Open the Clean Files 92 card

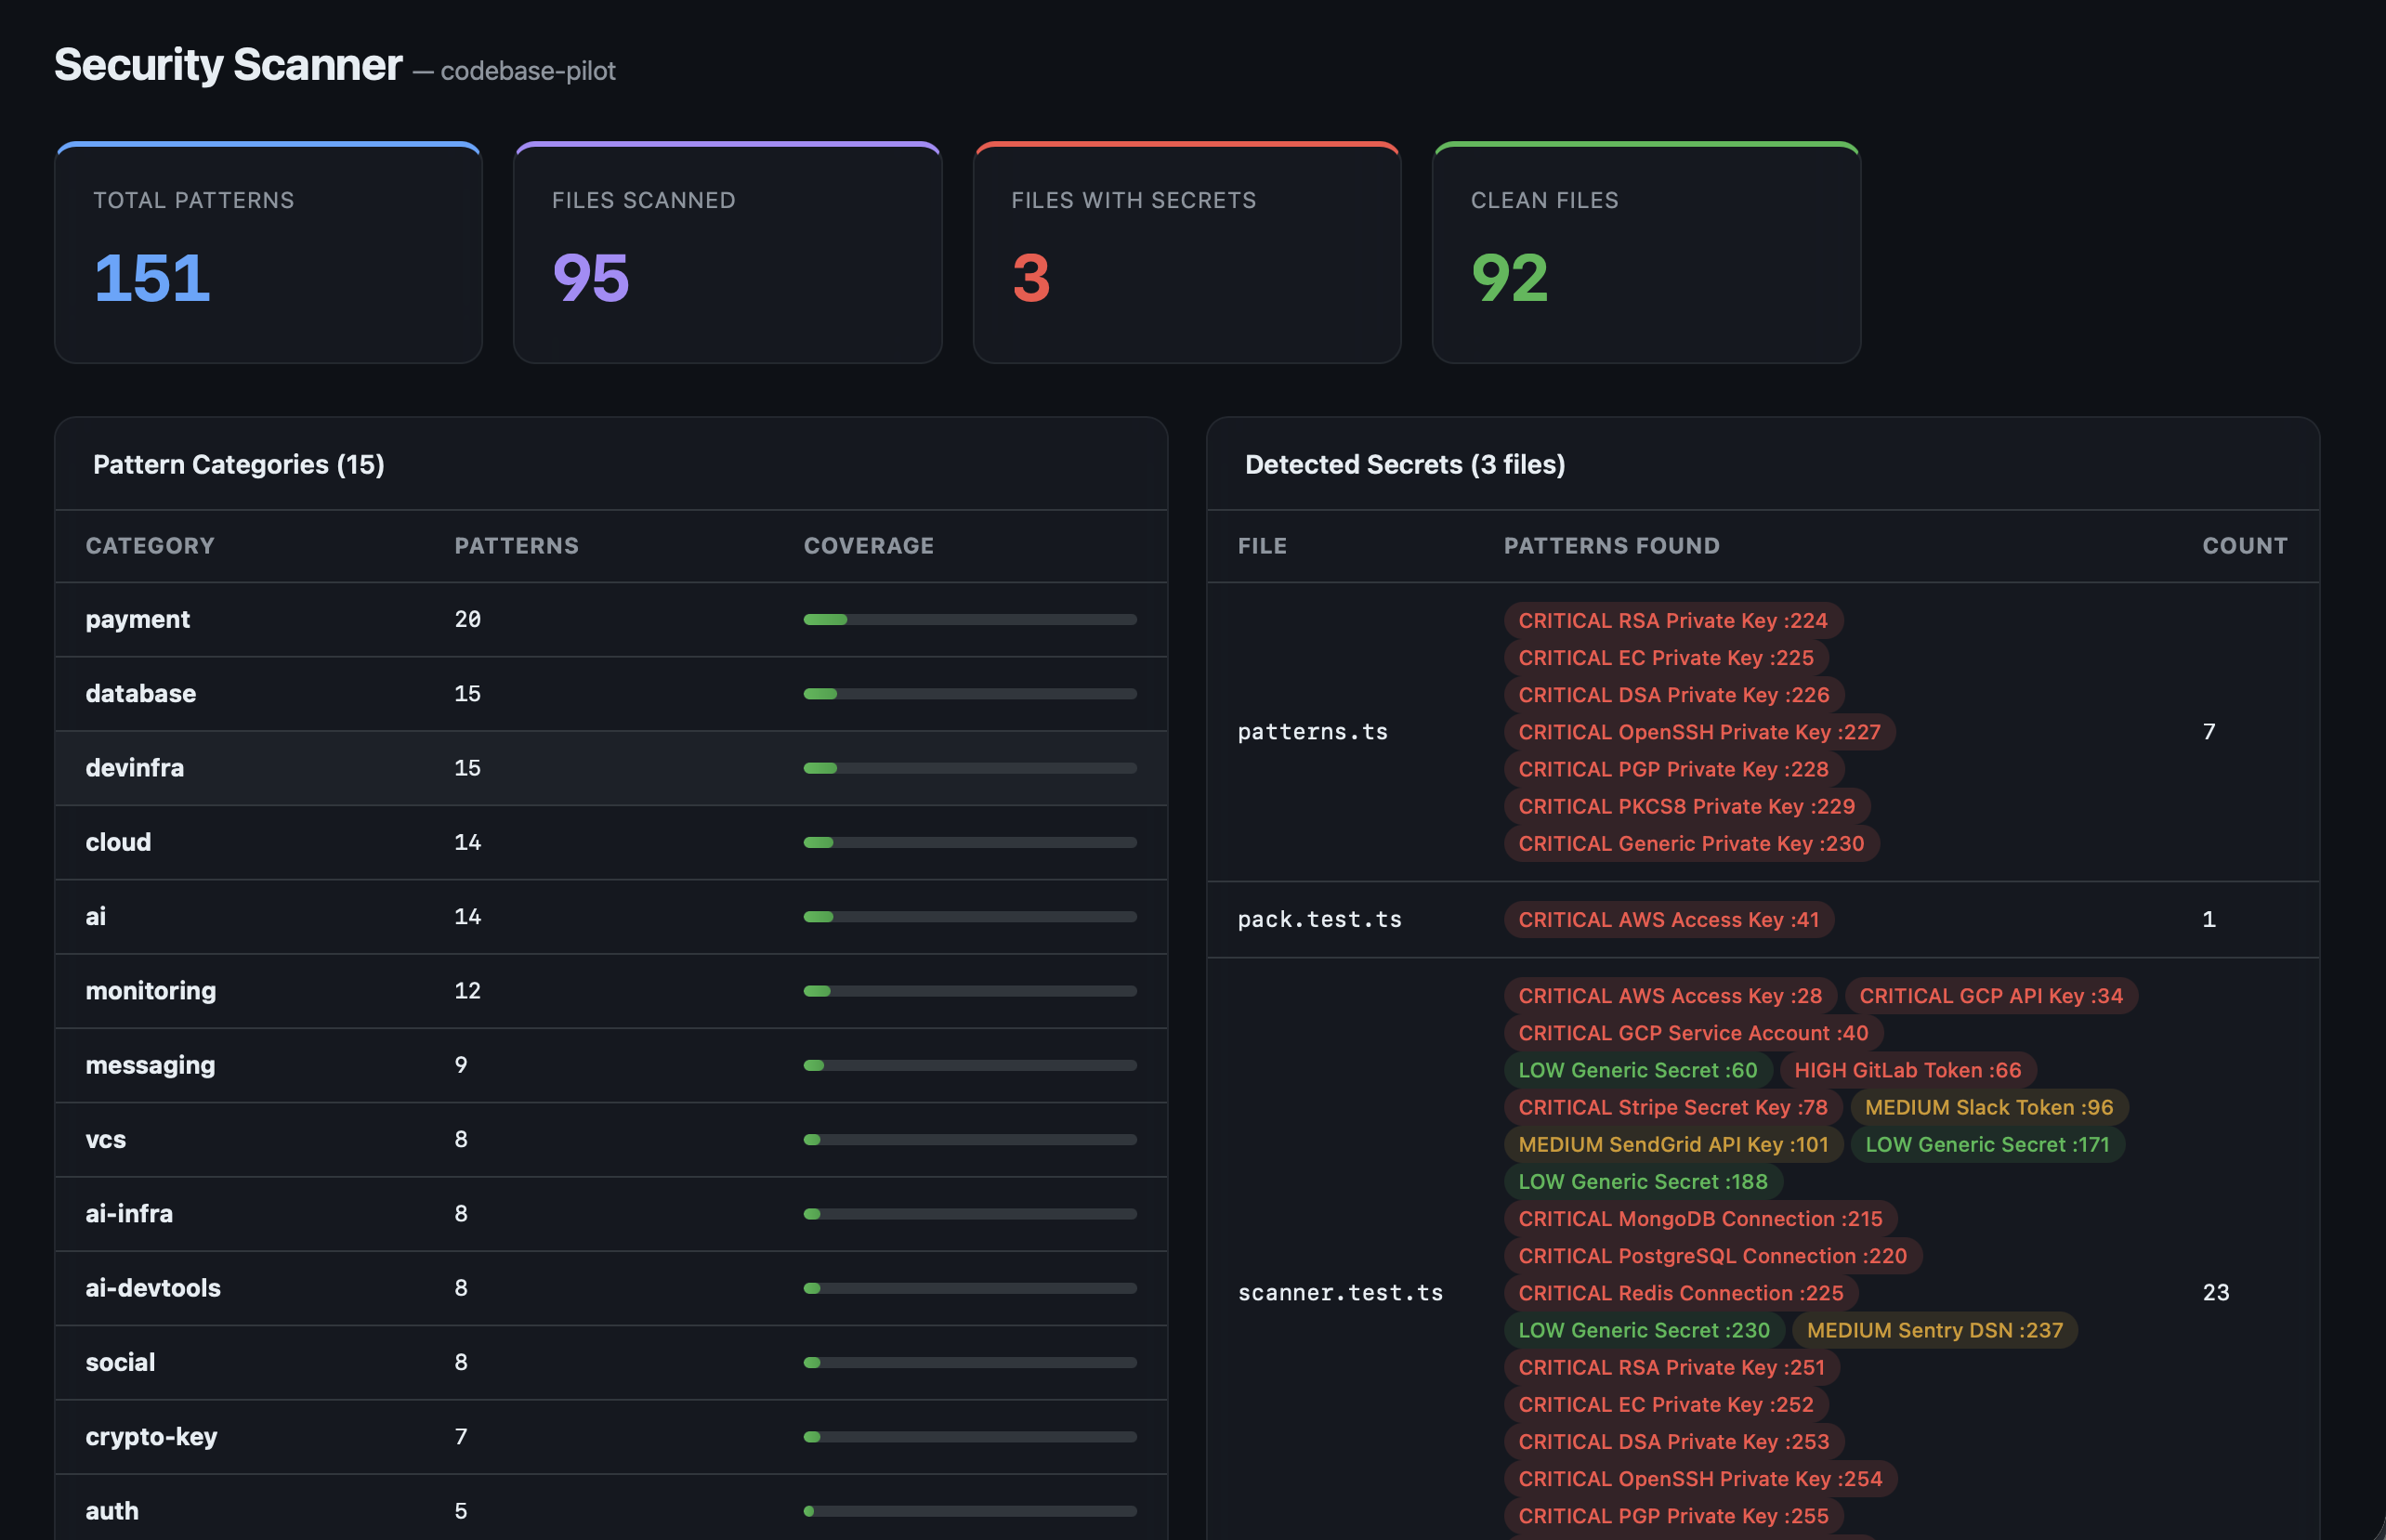(x=1645, y=254)
